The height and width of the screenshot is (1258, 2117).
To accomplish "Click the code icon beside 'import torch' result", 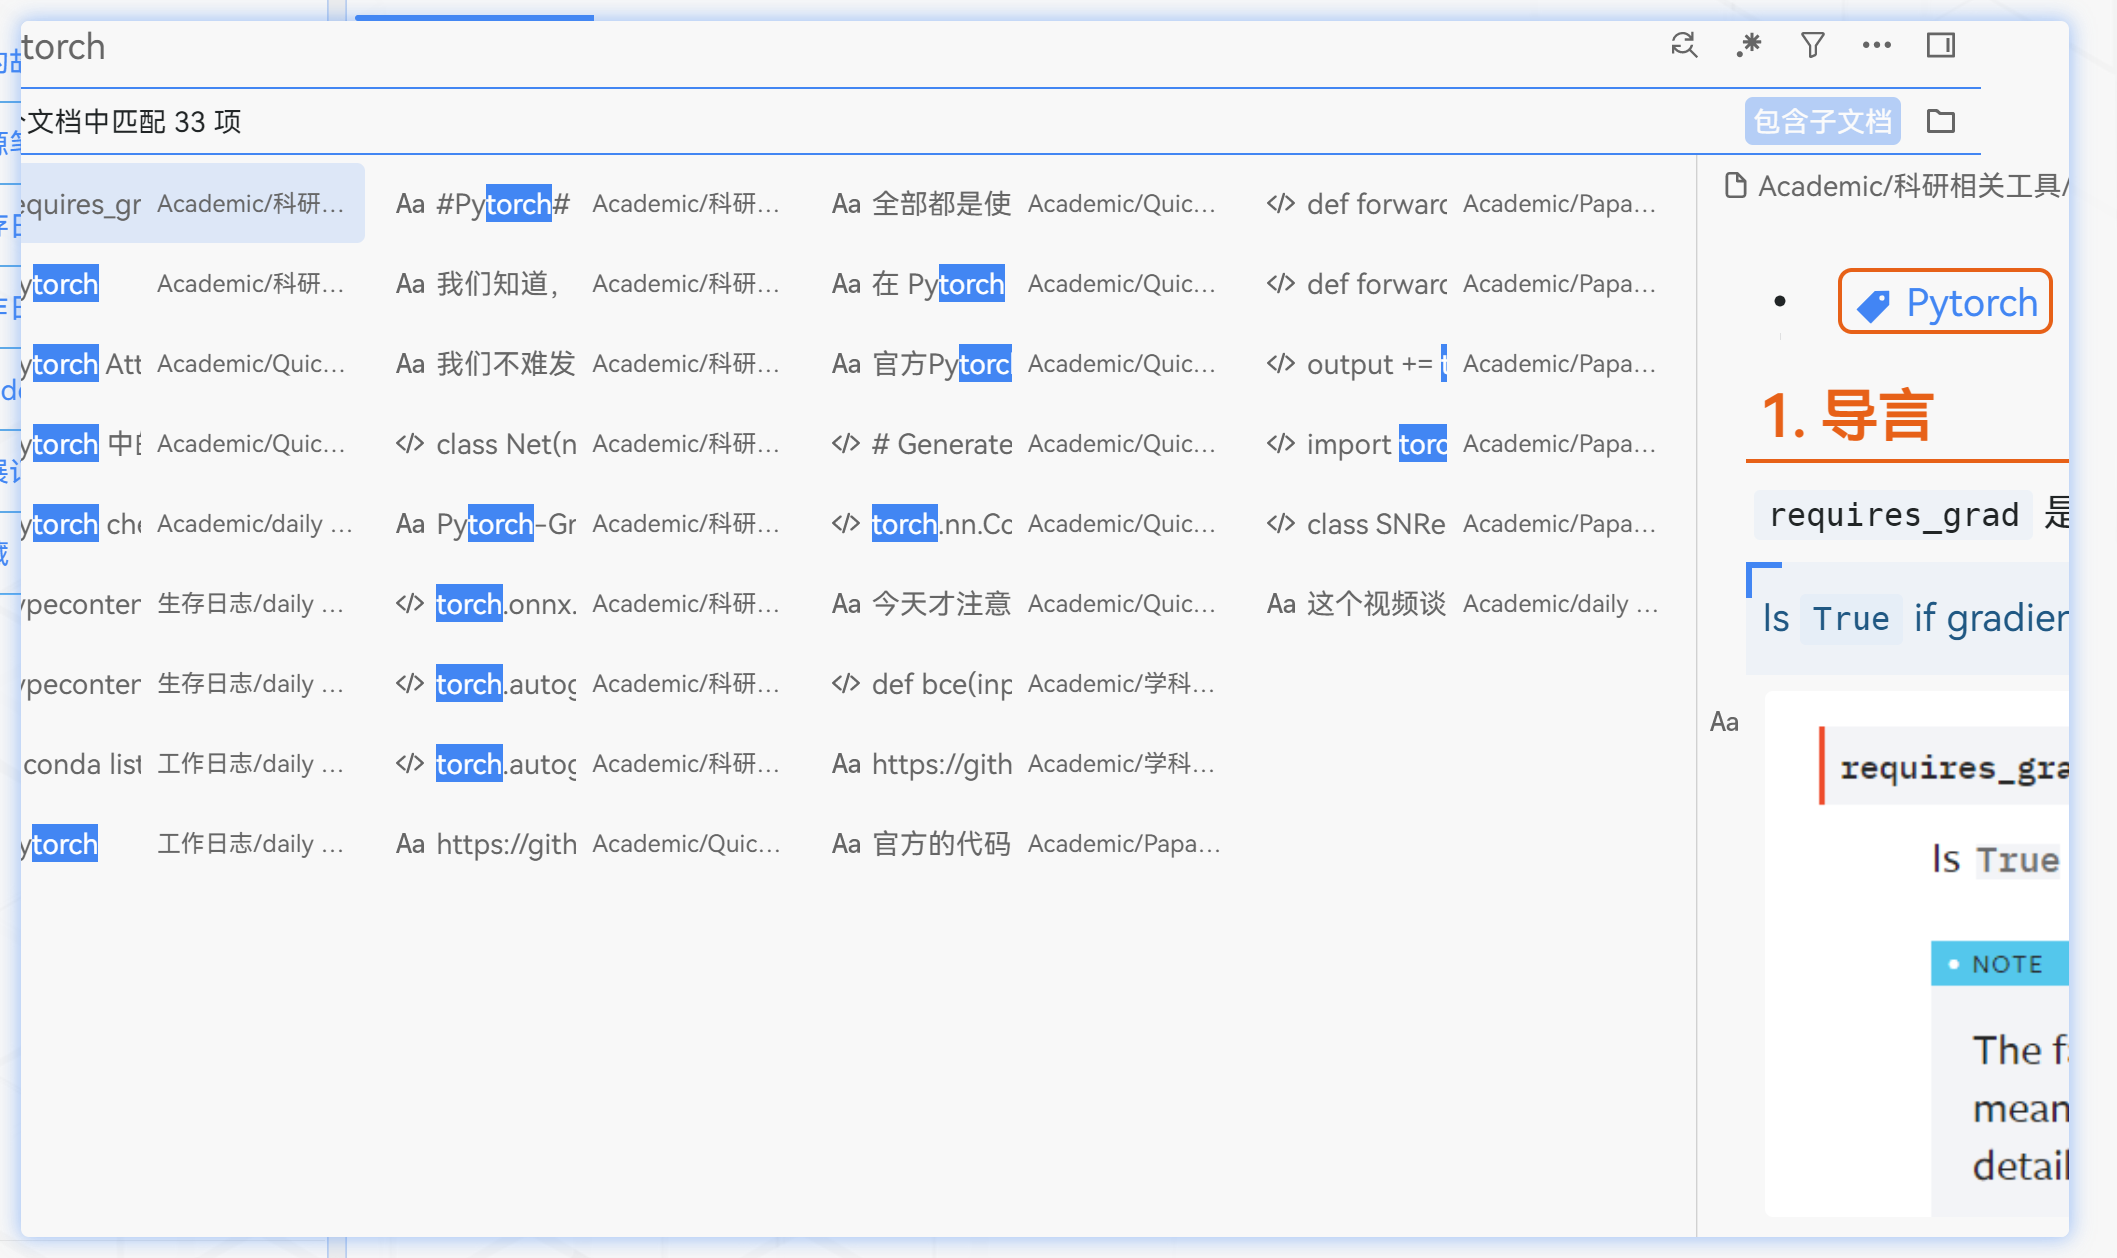I will click(1281, 444).
